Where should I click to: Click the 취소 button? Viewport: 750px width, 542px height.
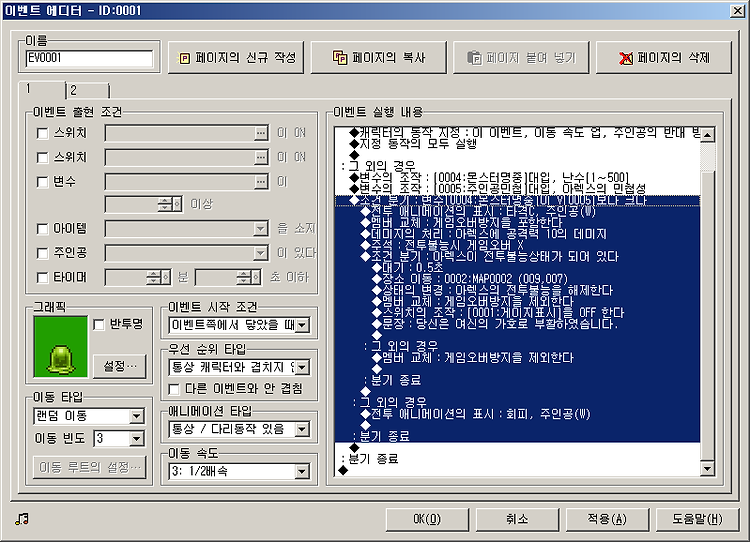coord(517,519)
